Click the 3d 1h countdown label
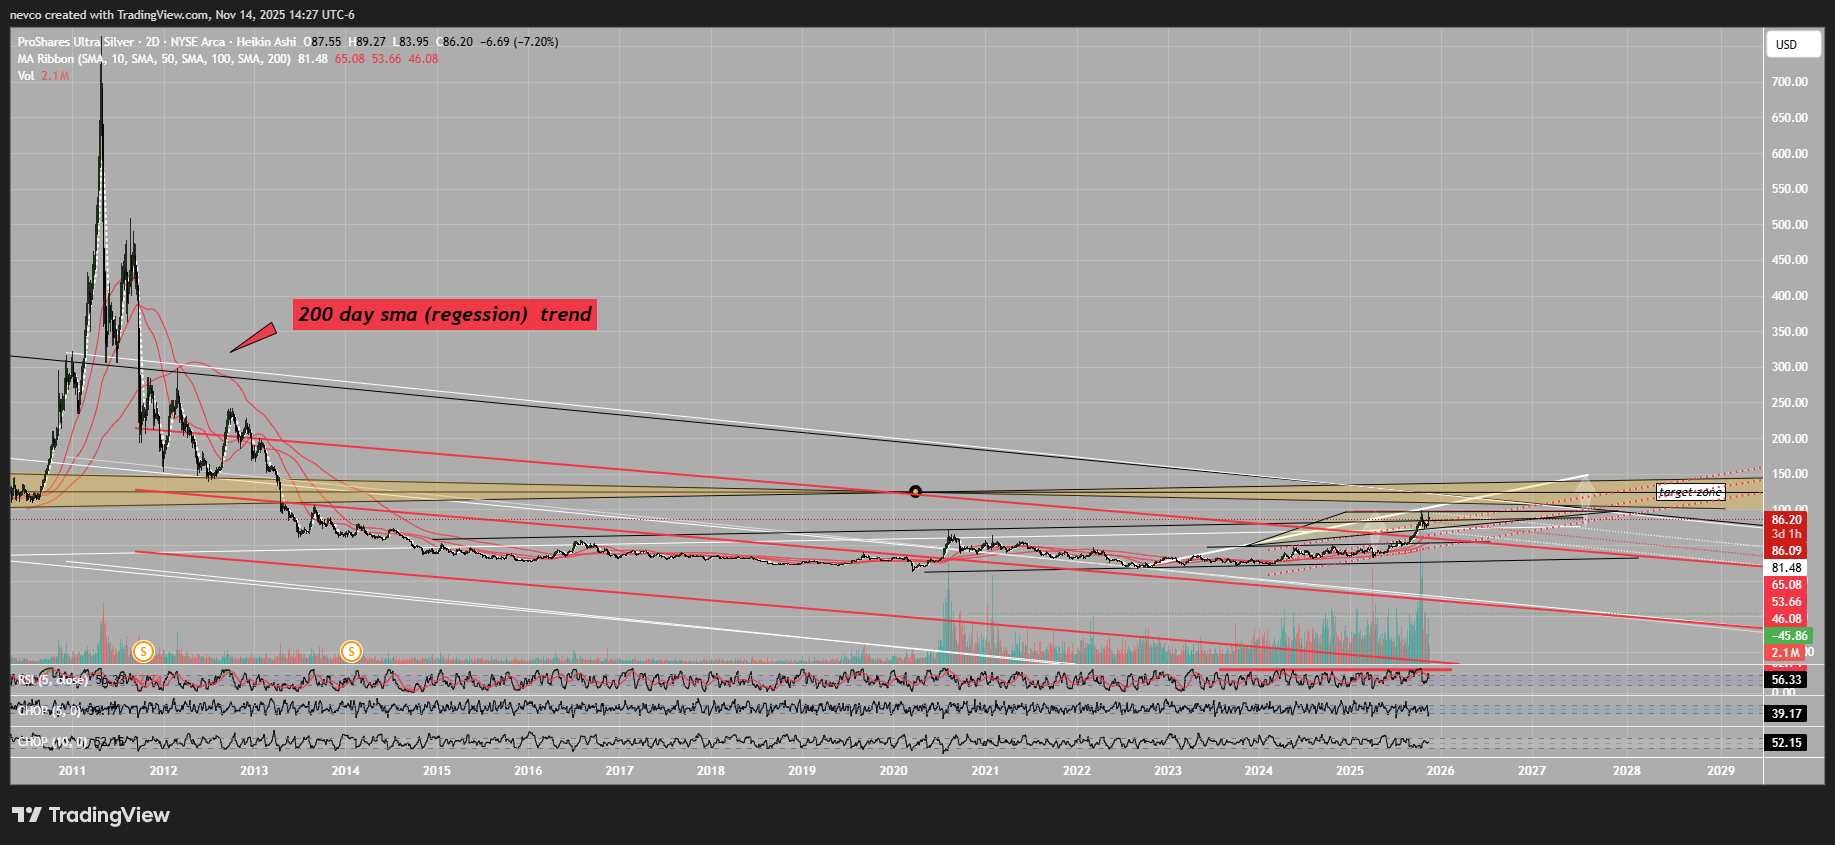 [x=1787, y=534]
